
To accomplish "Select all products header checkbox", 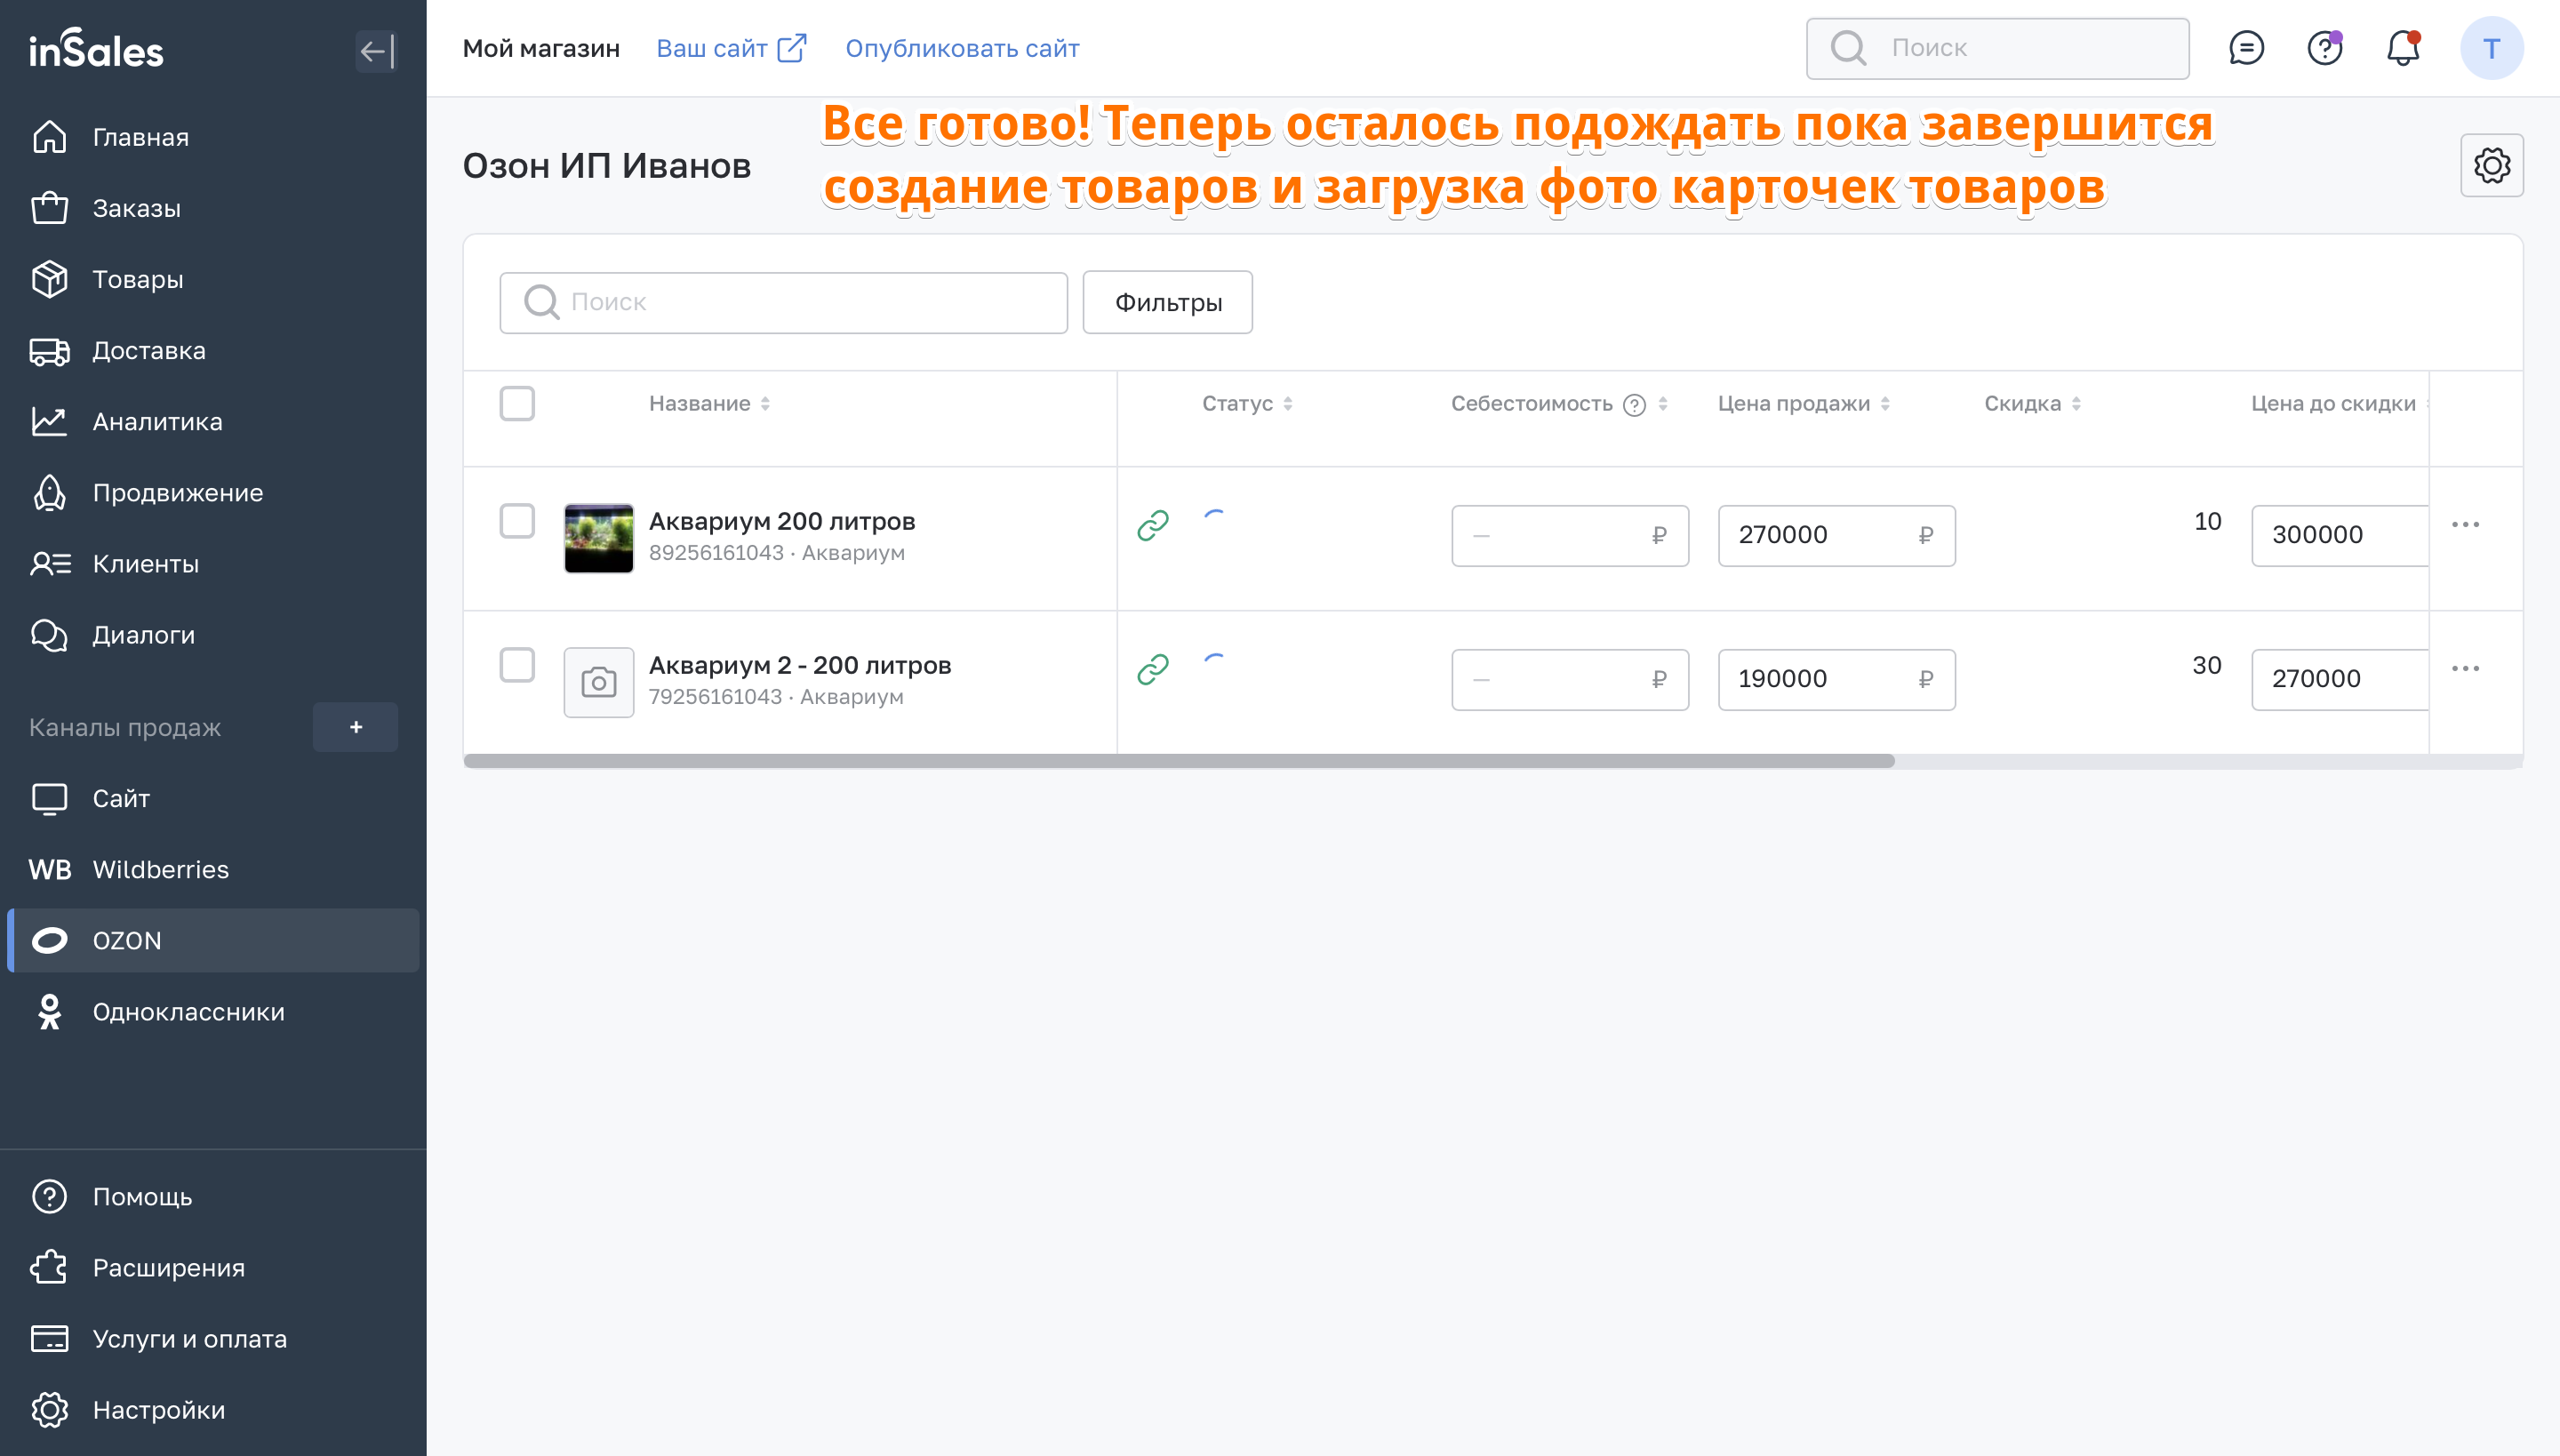I will pos(517,404).
